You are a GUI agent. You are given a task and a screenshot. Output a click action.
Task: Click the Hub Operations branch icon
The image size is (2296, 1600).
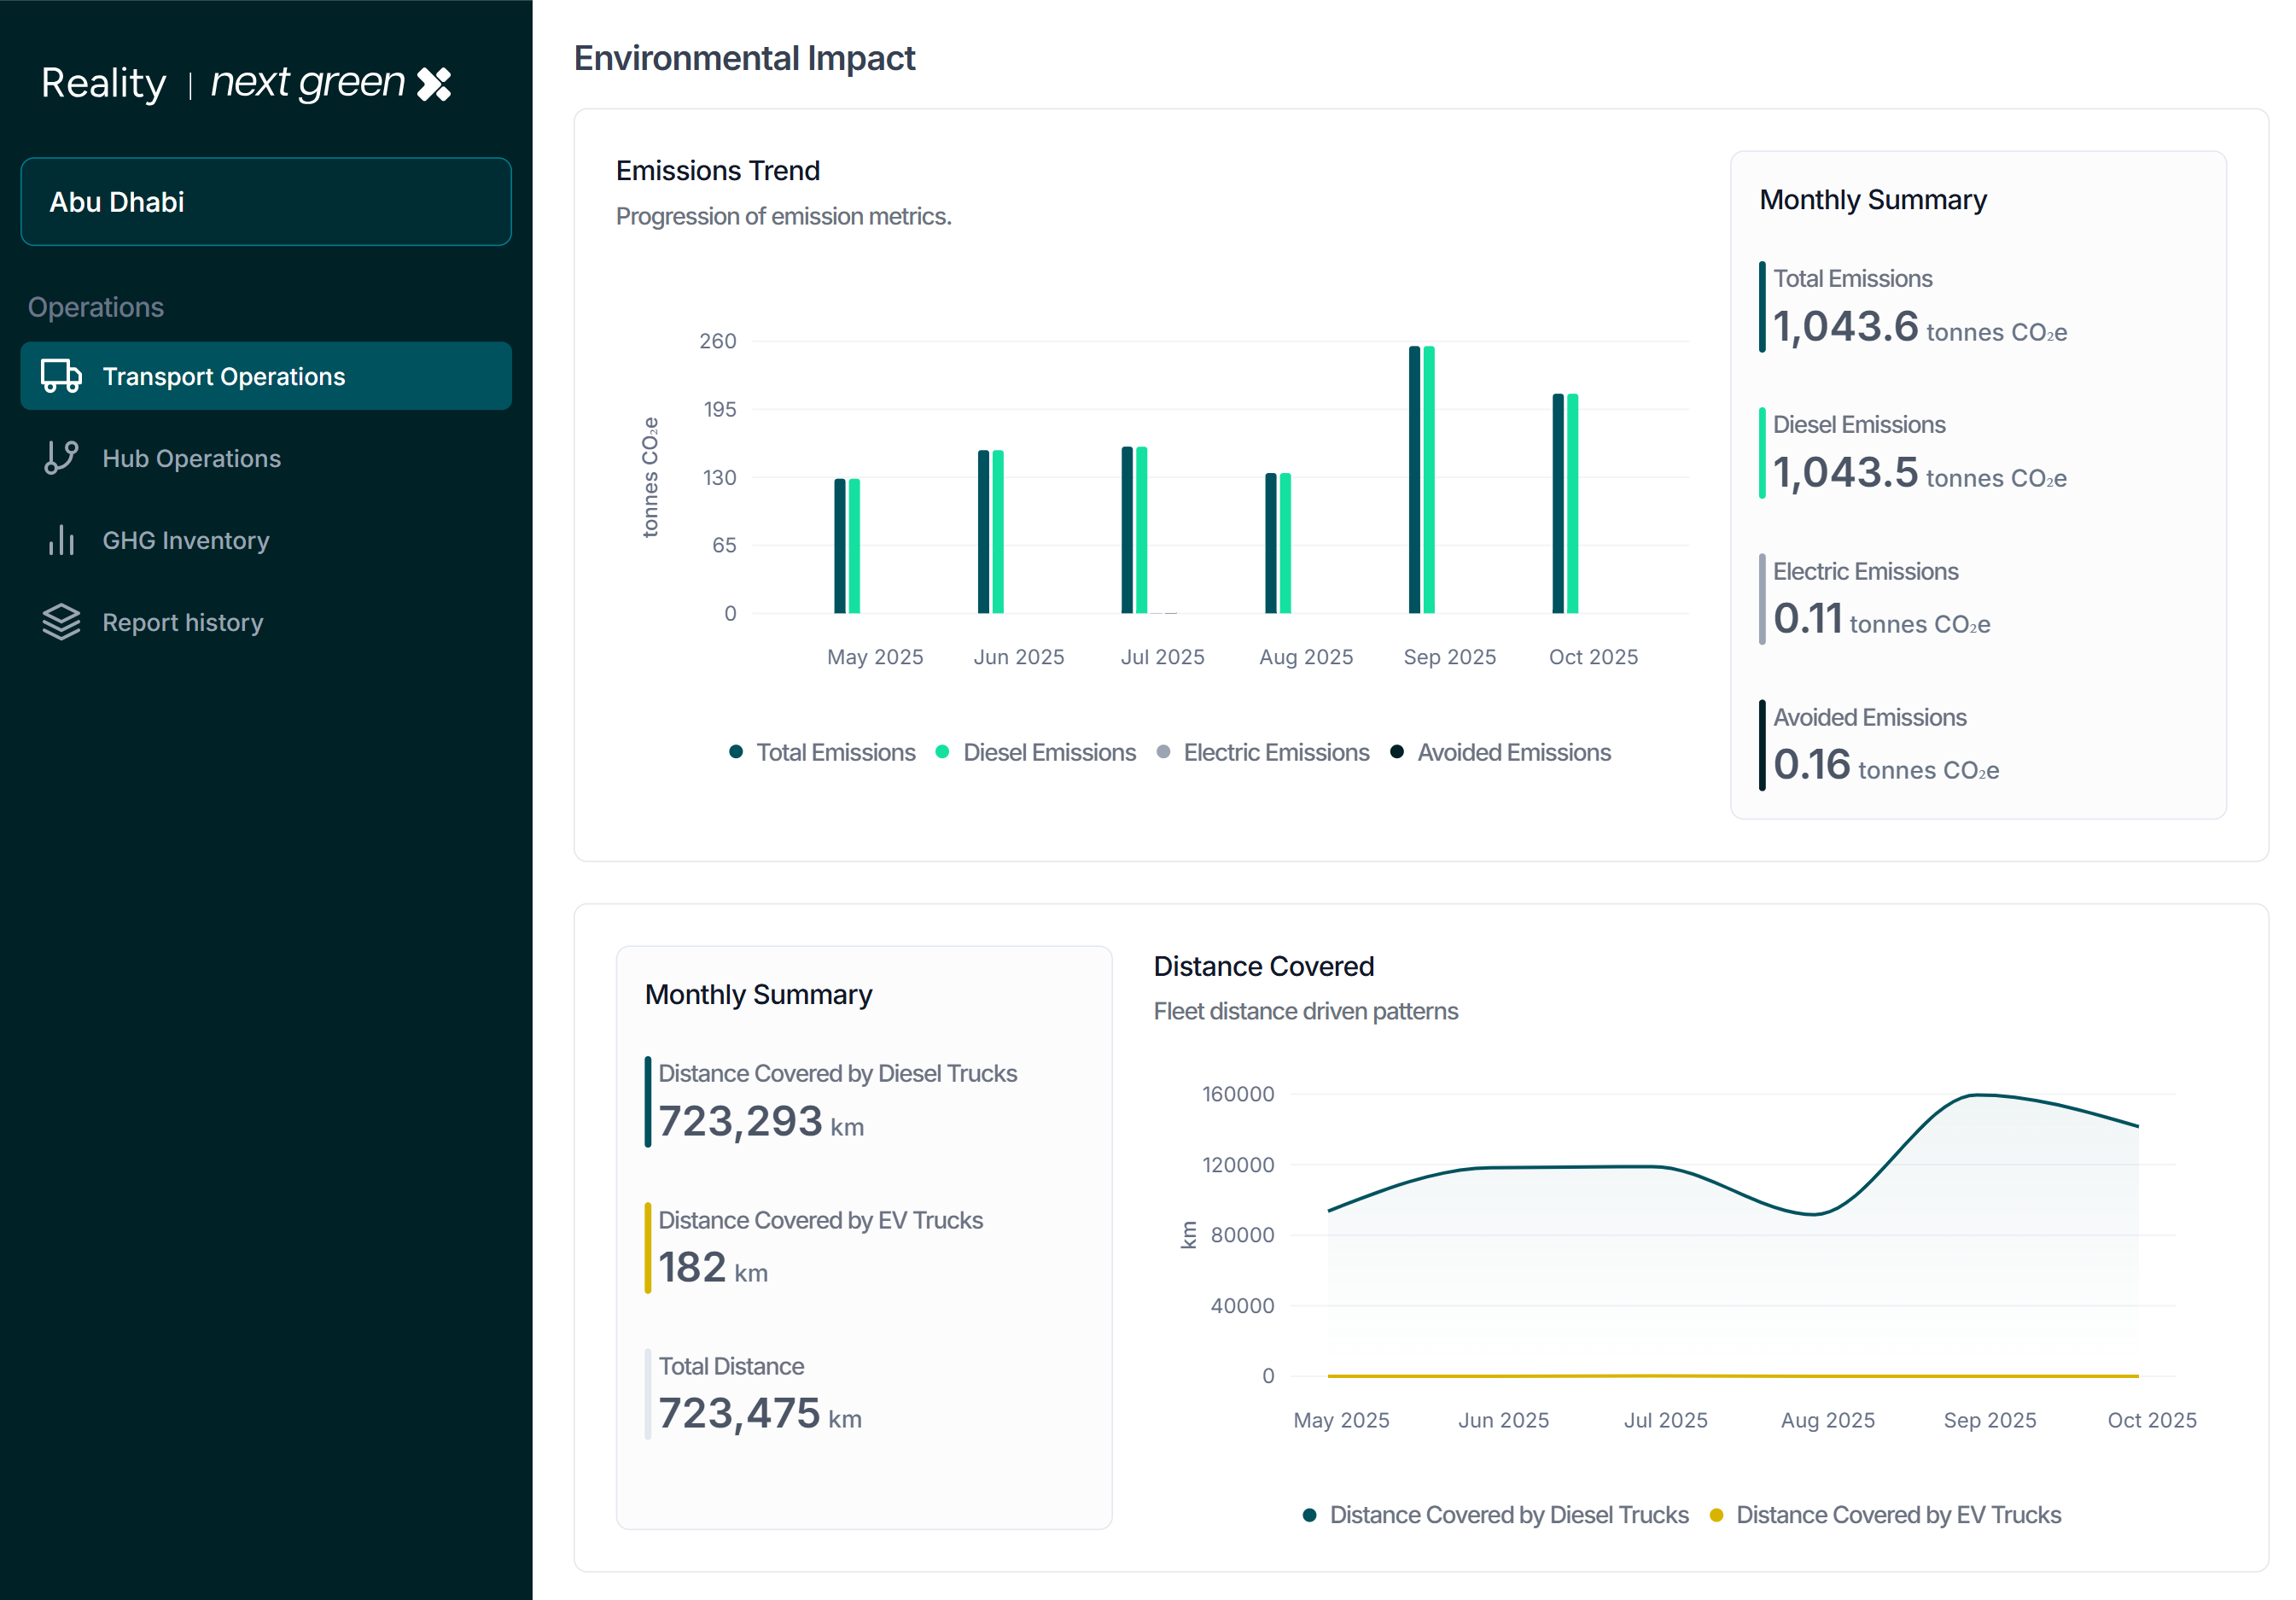(x=61, y=458)
